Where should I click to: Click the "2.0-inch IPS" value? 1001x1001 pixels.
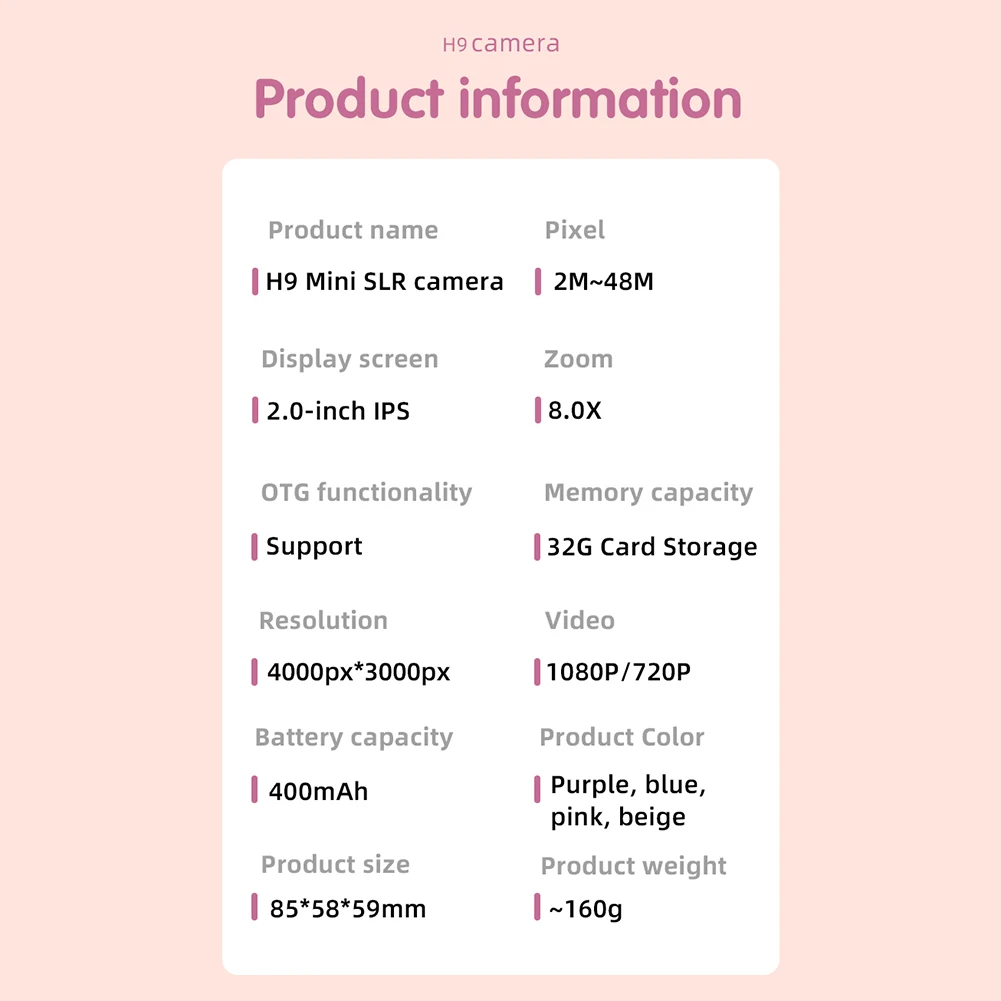pos(338,411)
